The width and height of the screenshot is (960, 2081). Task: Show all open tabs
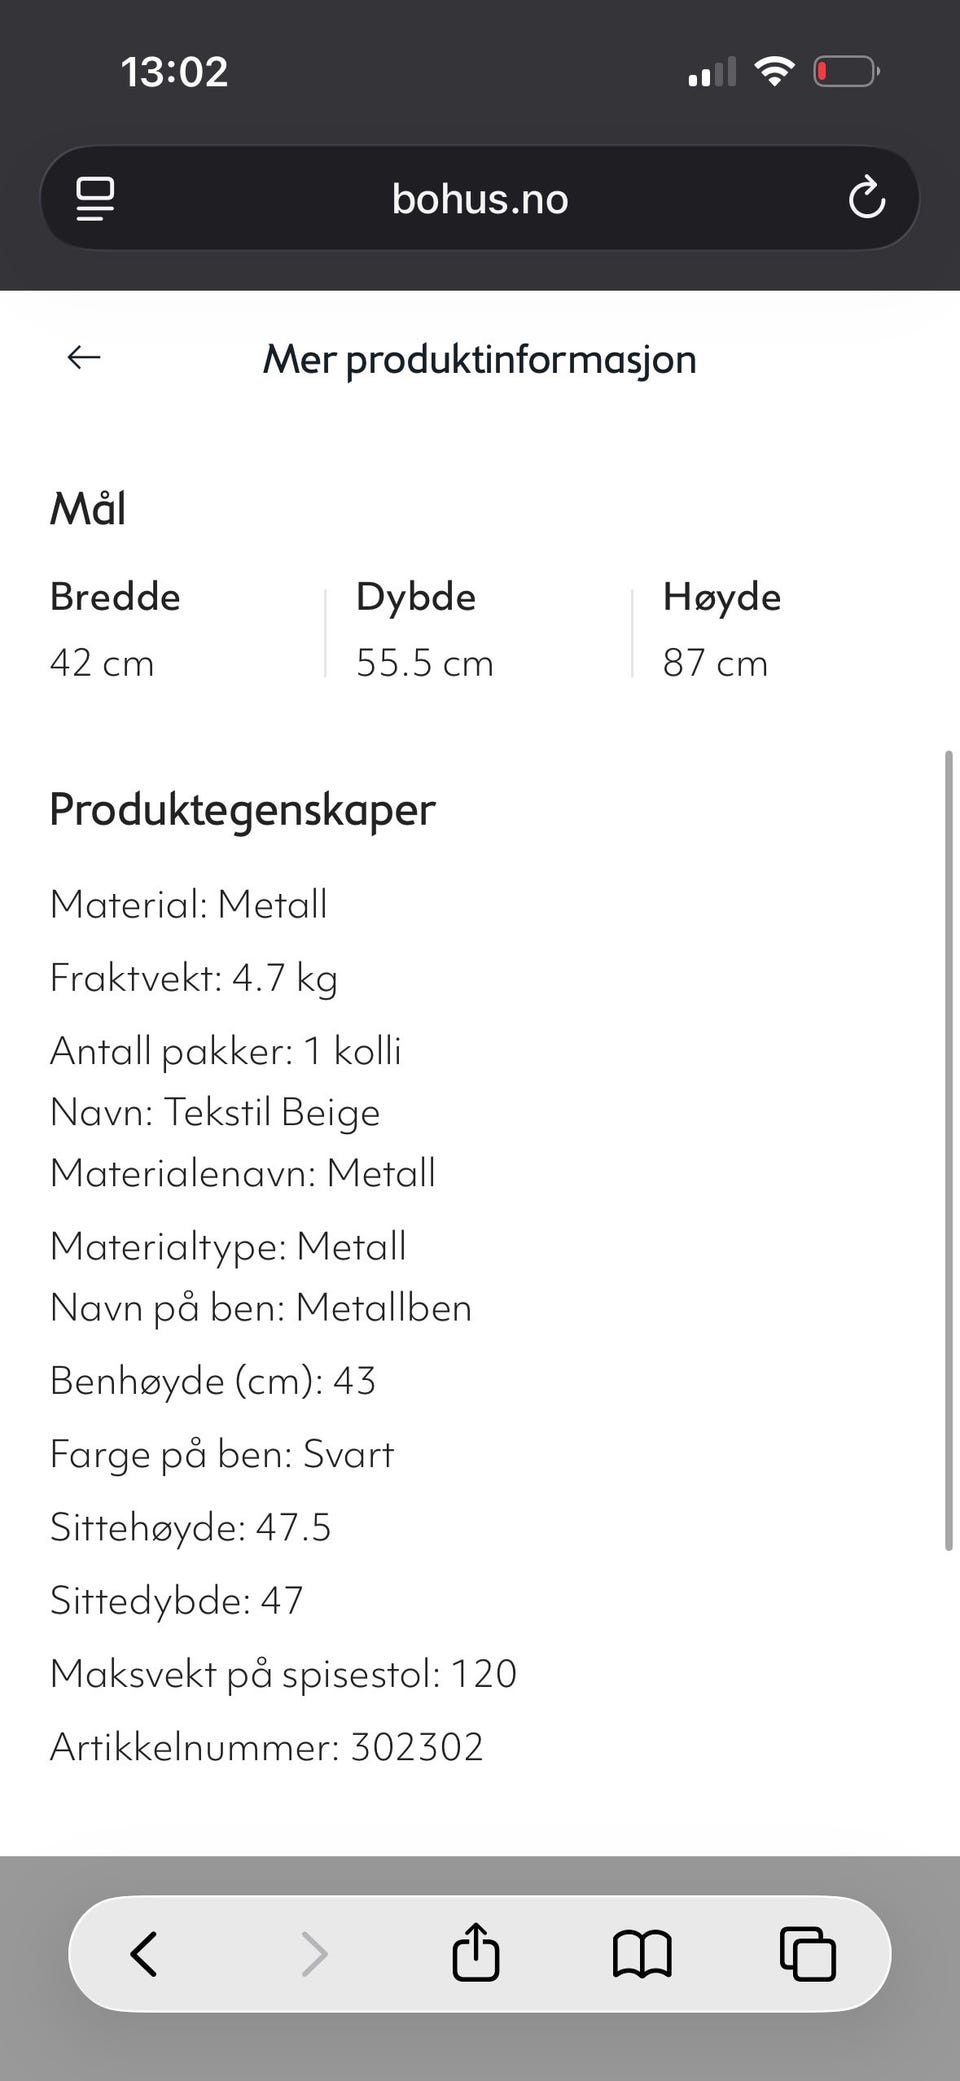coord(807,1953)
